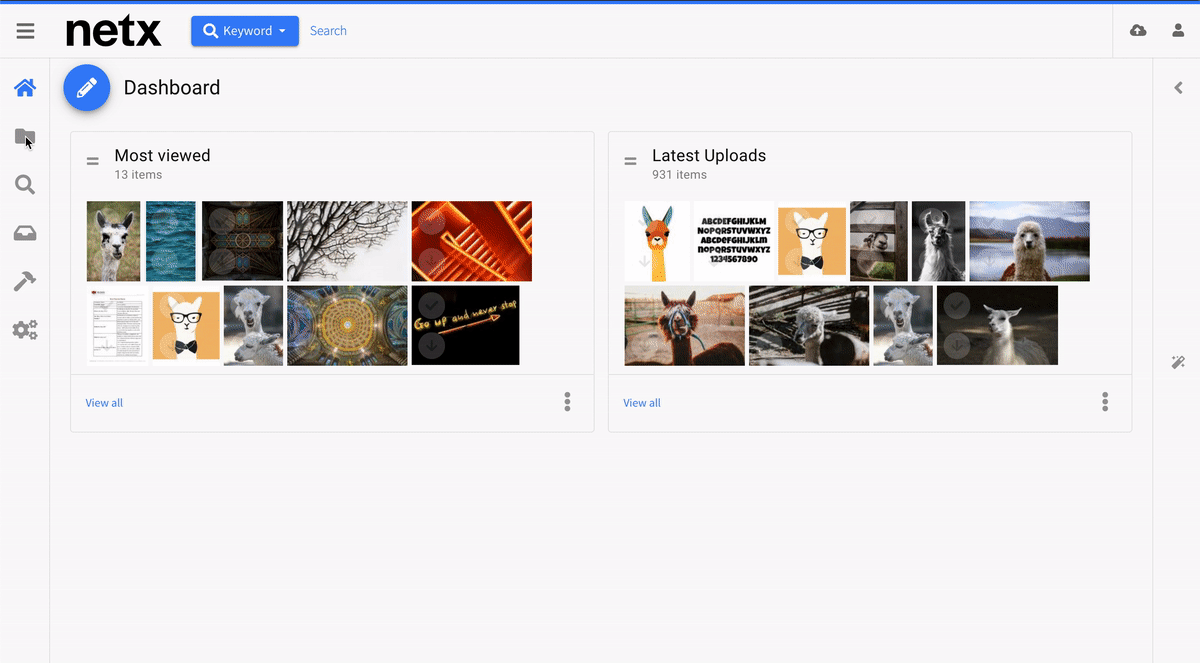Open the golden dome ceiling thumbnail
1200x663 pixels.
point(347,325)
